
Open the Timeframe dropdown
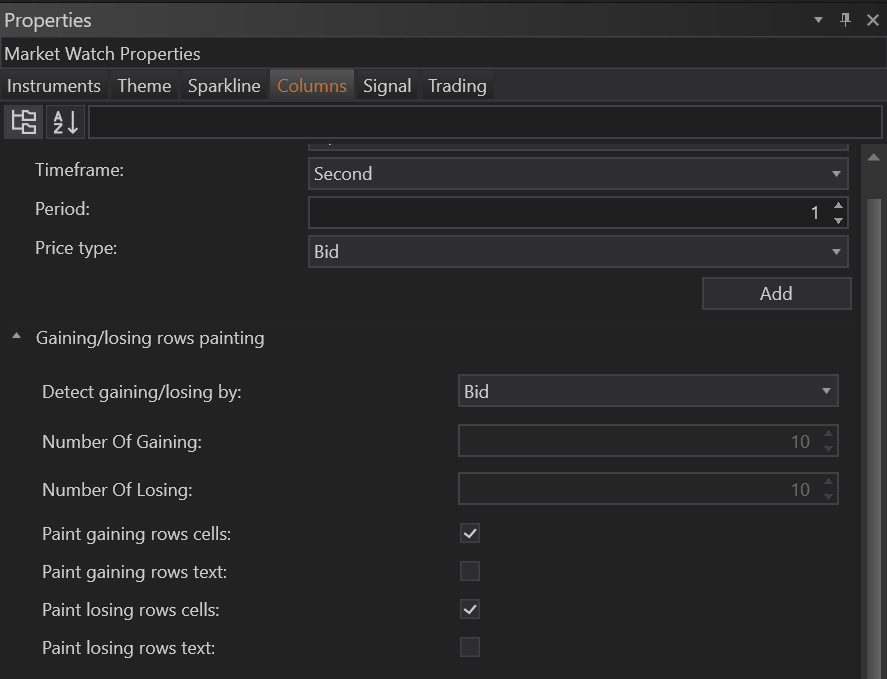(x=578, y=174)
